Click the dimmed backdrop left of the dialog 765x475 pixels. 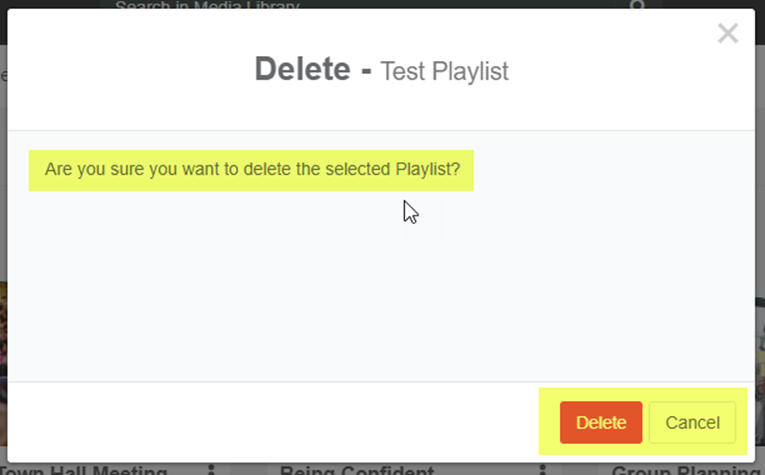point(3,150)
